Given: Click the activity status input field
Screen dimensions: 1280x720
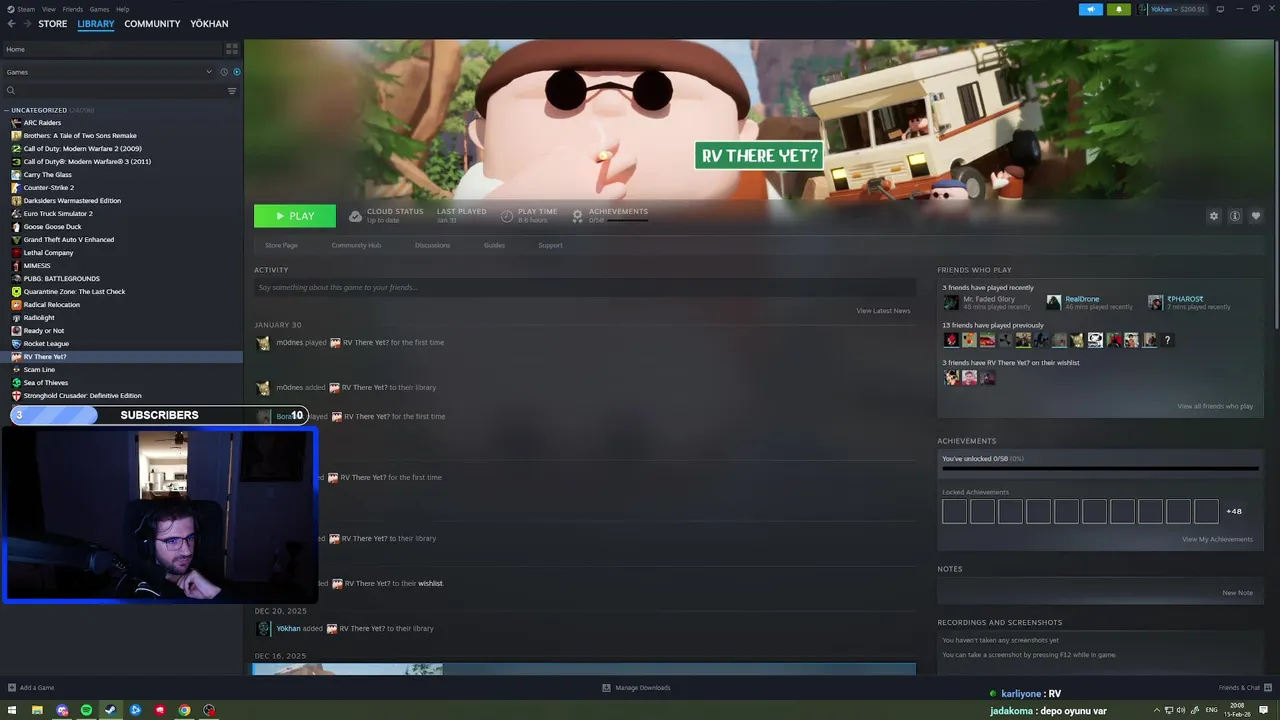Looking at the screenshot, I should tap(585, 288).
